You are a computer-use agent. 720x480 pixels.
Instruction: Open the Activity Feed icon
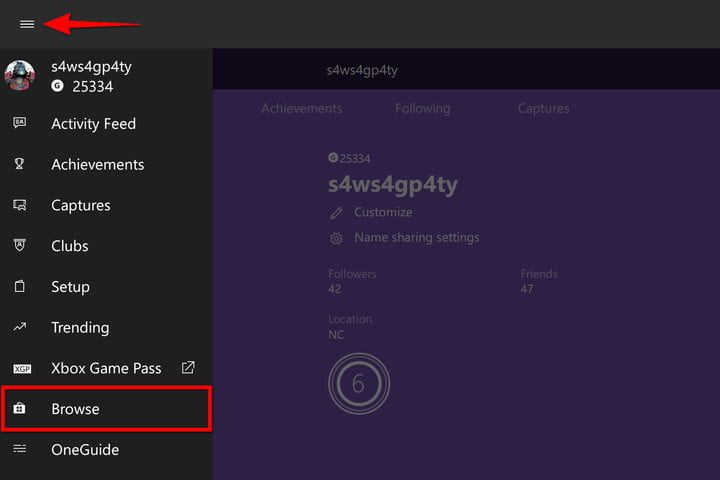tap(20, 124)
